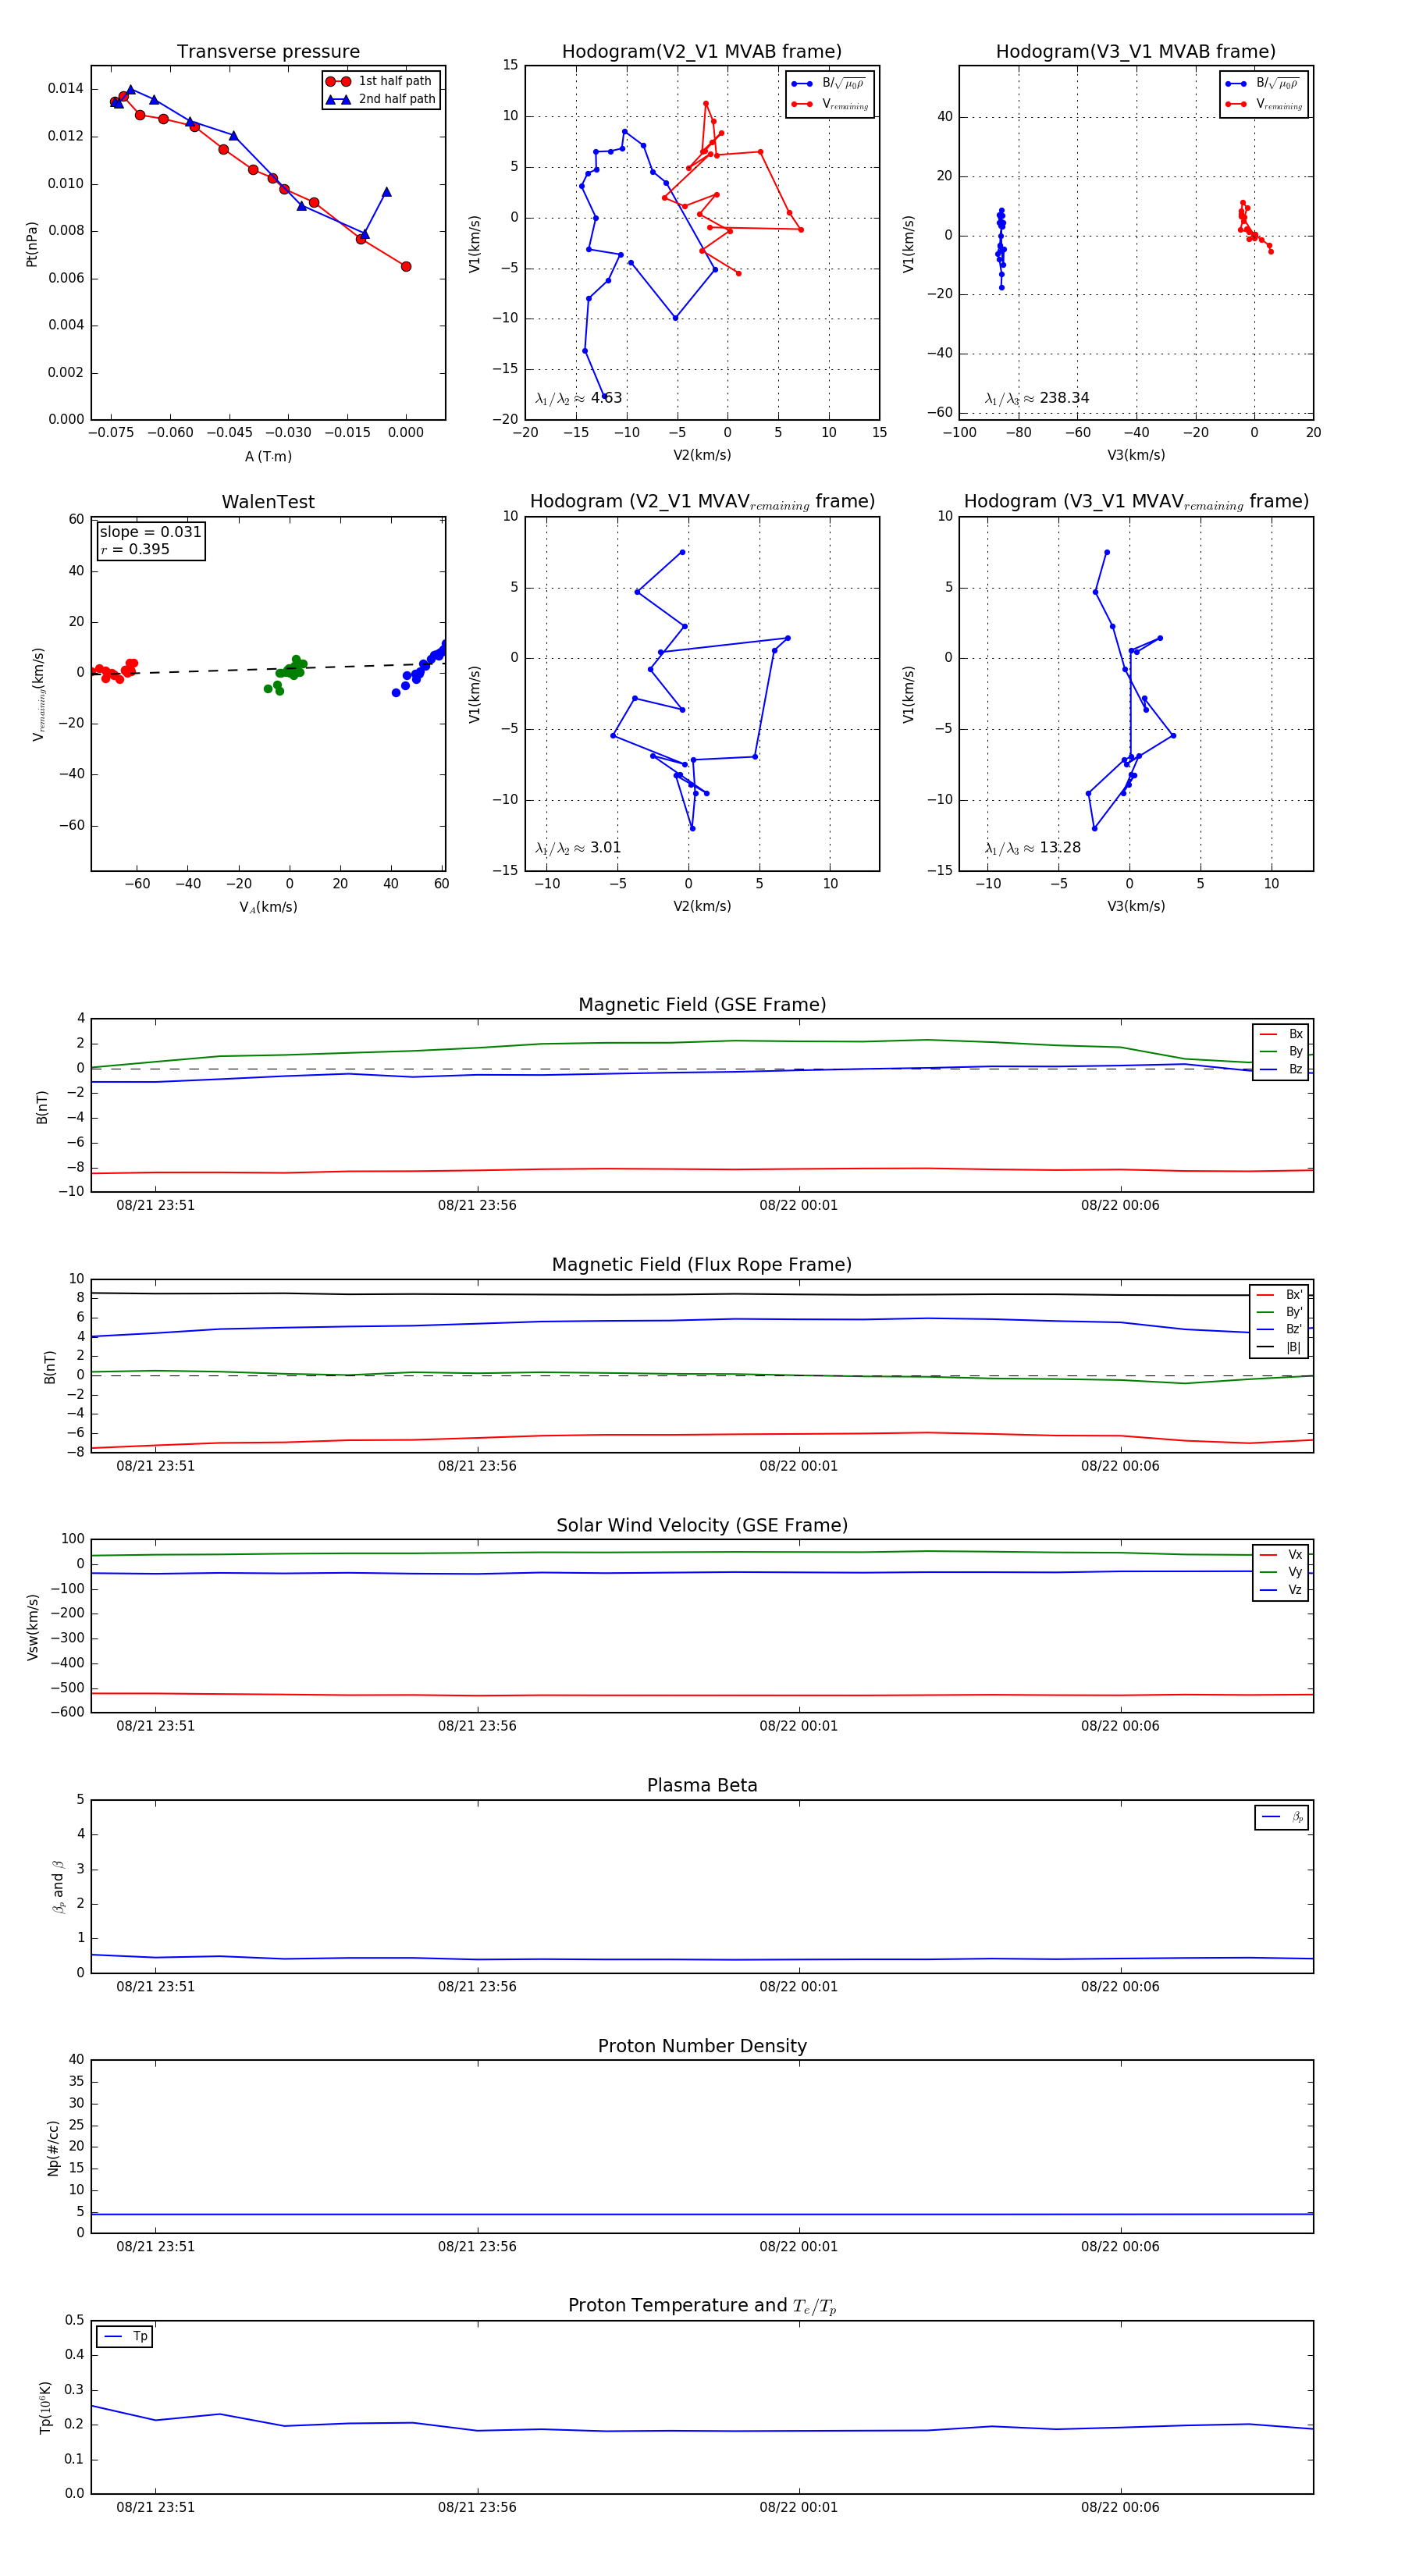Select the Vz legend entry
1405x2576 pixels.
coord(1281,1589)
